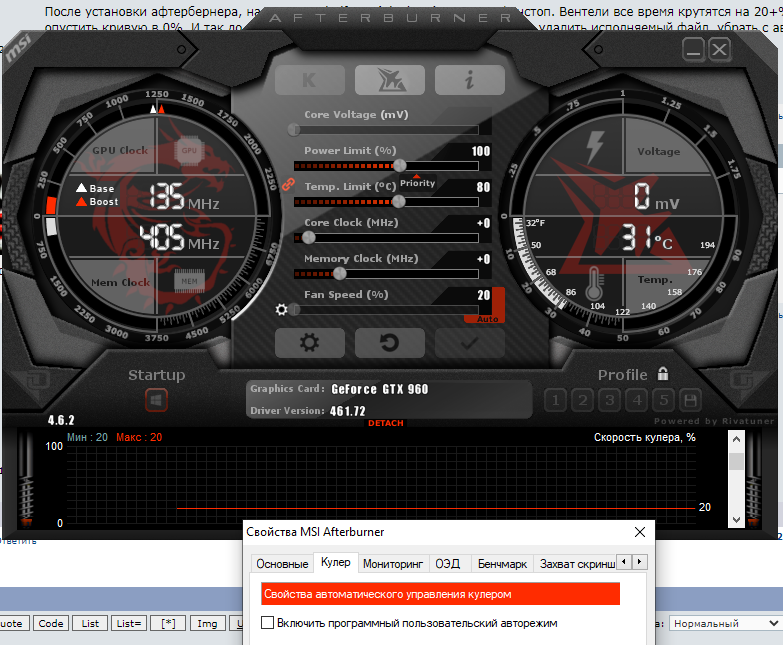
Task: Click the forum Code button
Action: point(51,624)
